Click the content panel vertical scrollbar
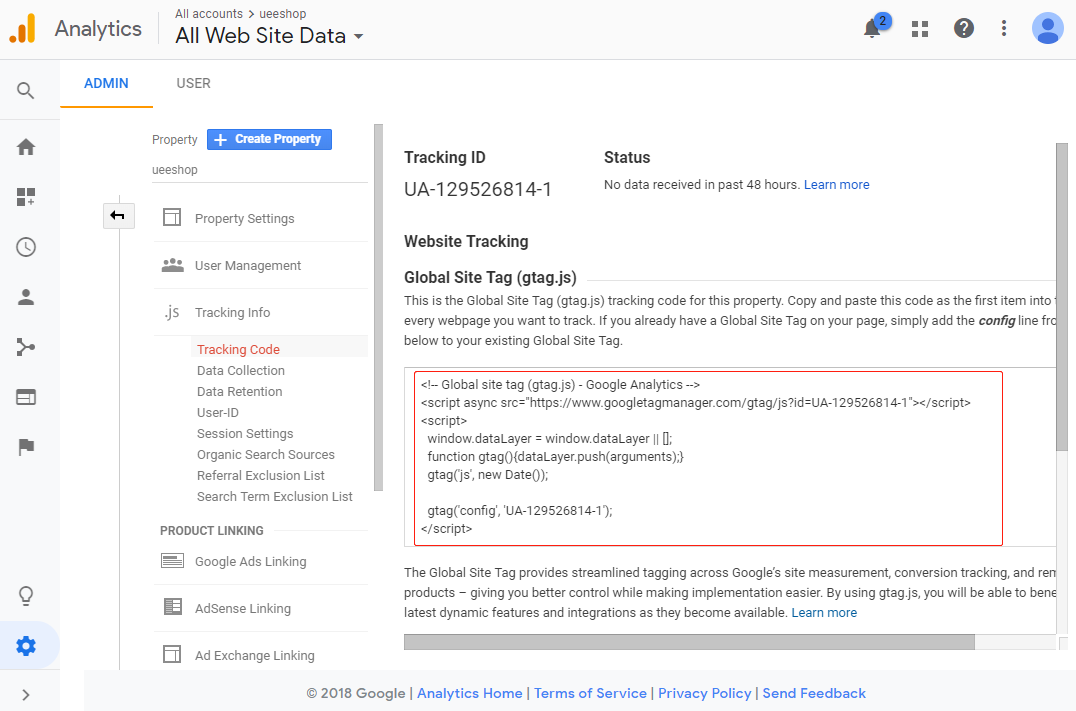 (x=1062, y=296)
